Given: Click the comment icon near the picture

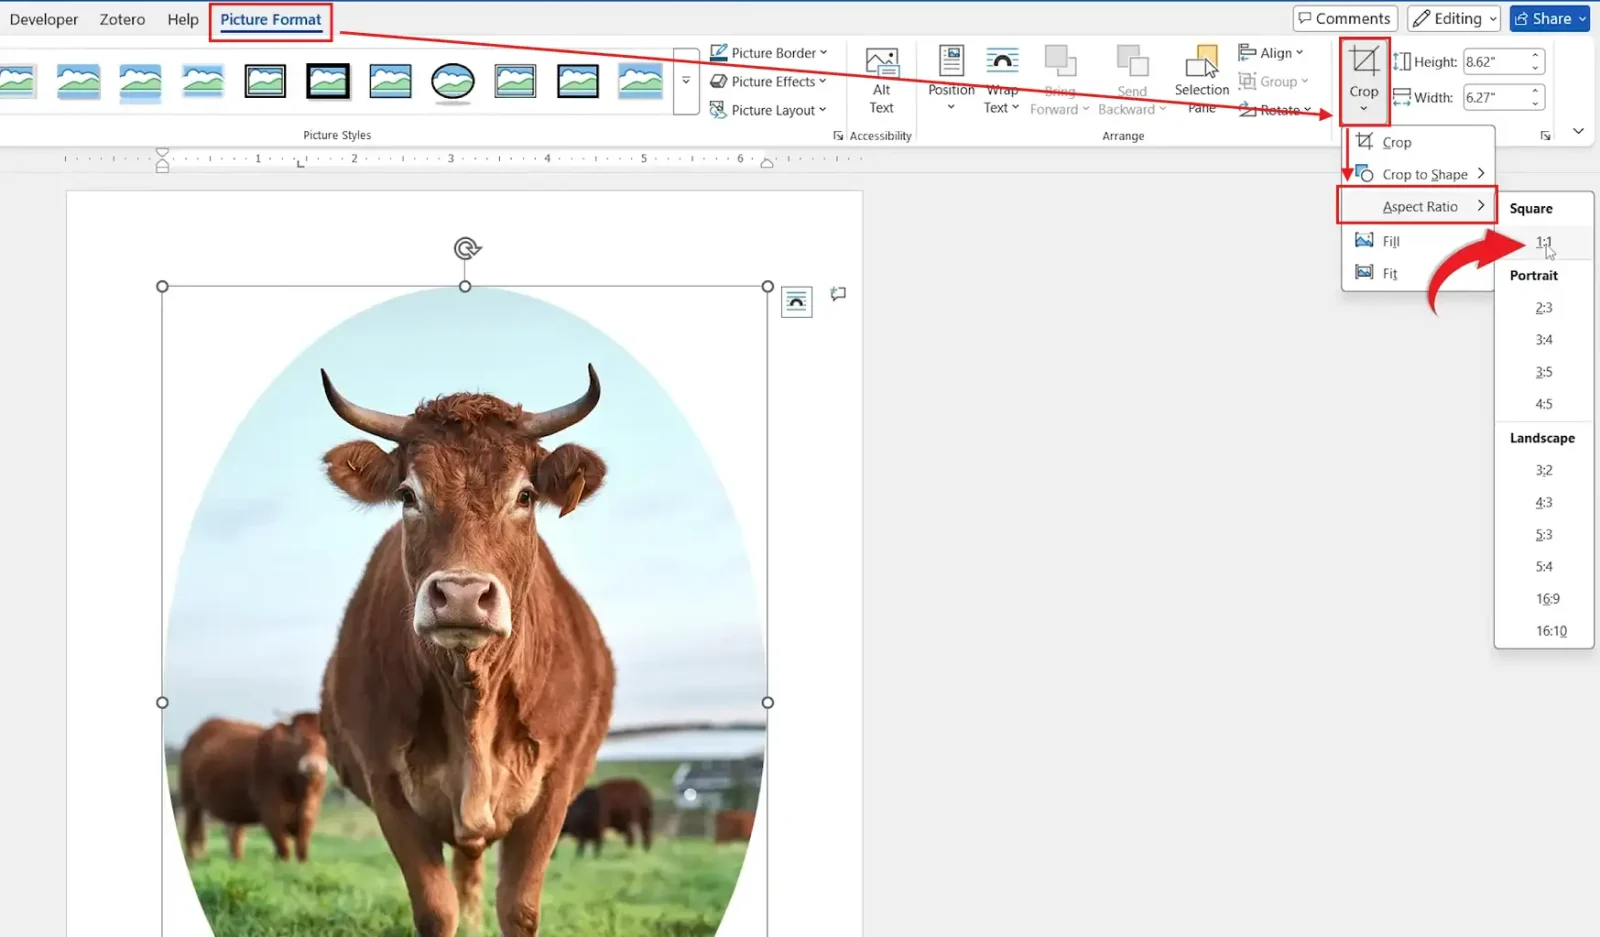Looking at the screenshot, I should click(x=838, y=294).
